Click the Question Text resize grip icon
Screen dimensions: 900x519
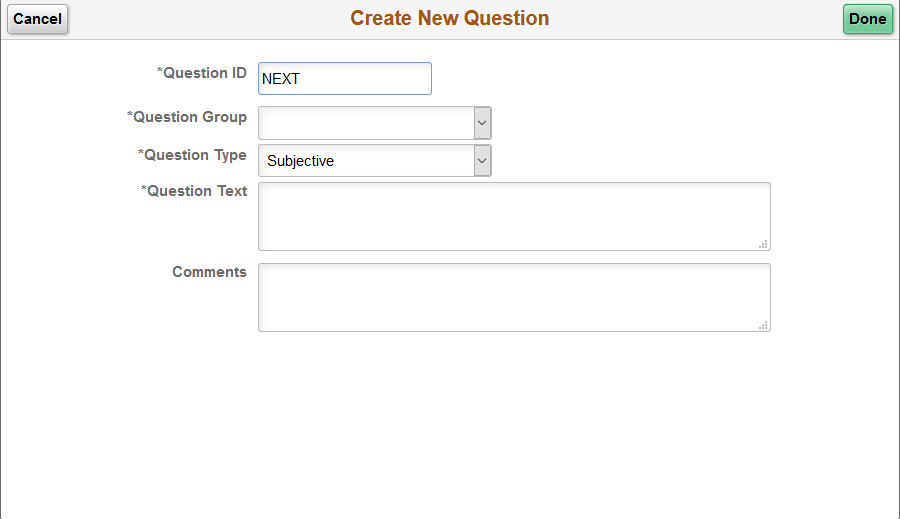[763, 245]
